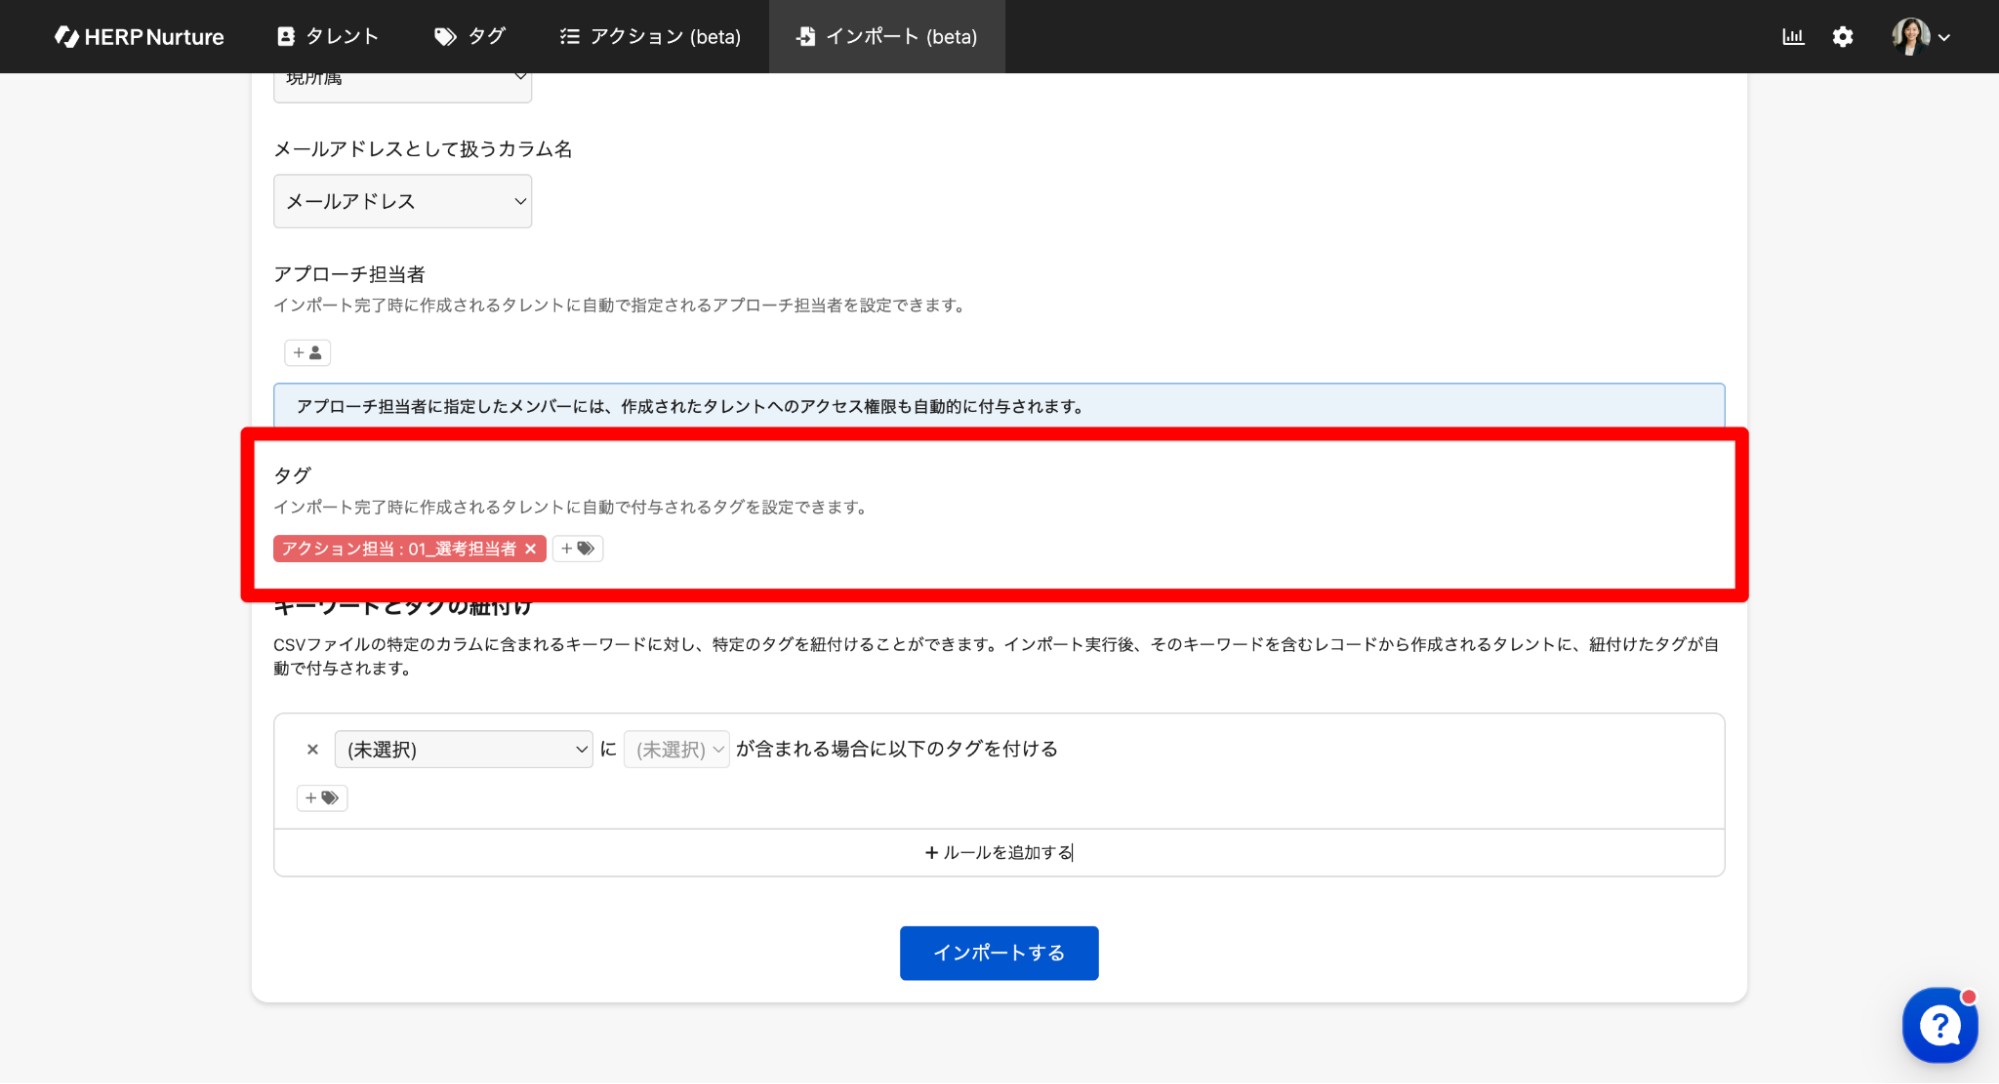This screenshot has height=1084, width=1999.
Task: Open the analytics chart icon
Action: (x=1792, y=36)
